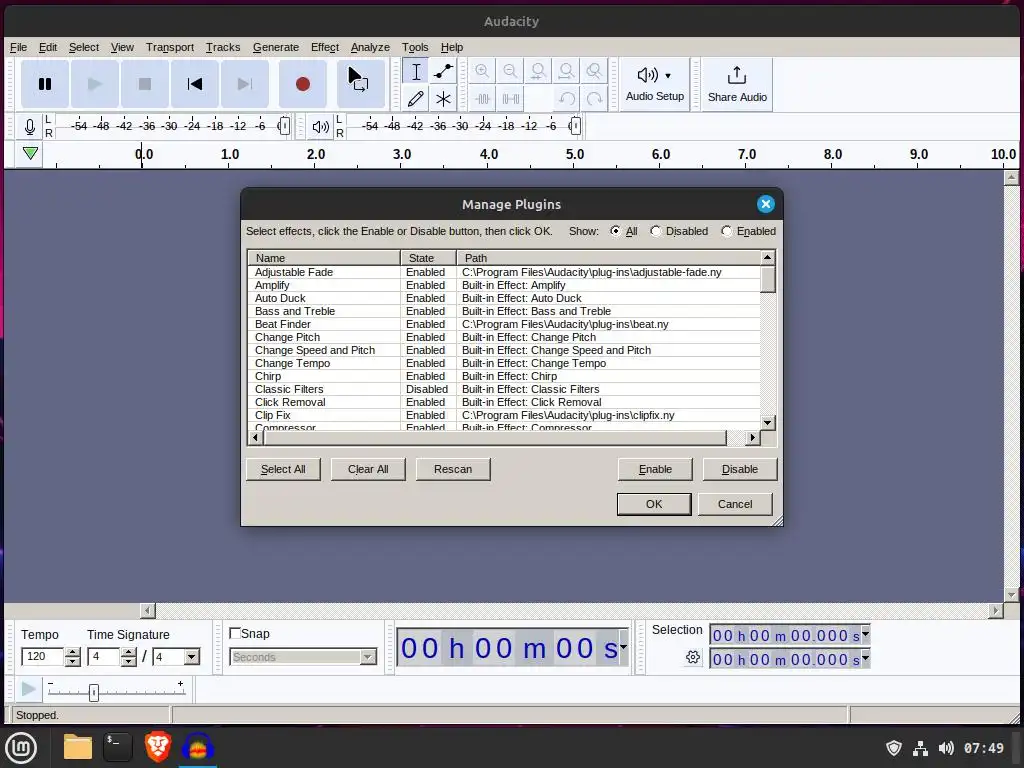The height and width of the screenshot is (768, 1024).
Task: Click Silence audio selection icon
Action: point(510,99)
